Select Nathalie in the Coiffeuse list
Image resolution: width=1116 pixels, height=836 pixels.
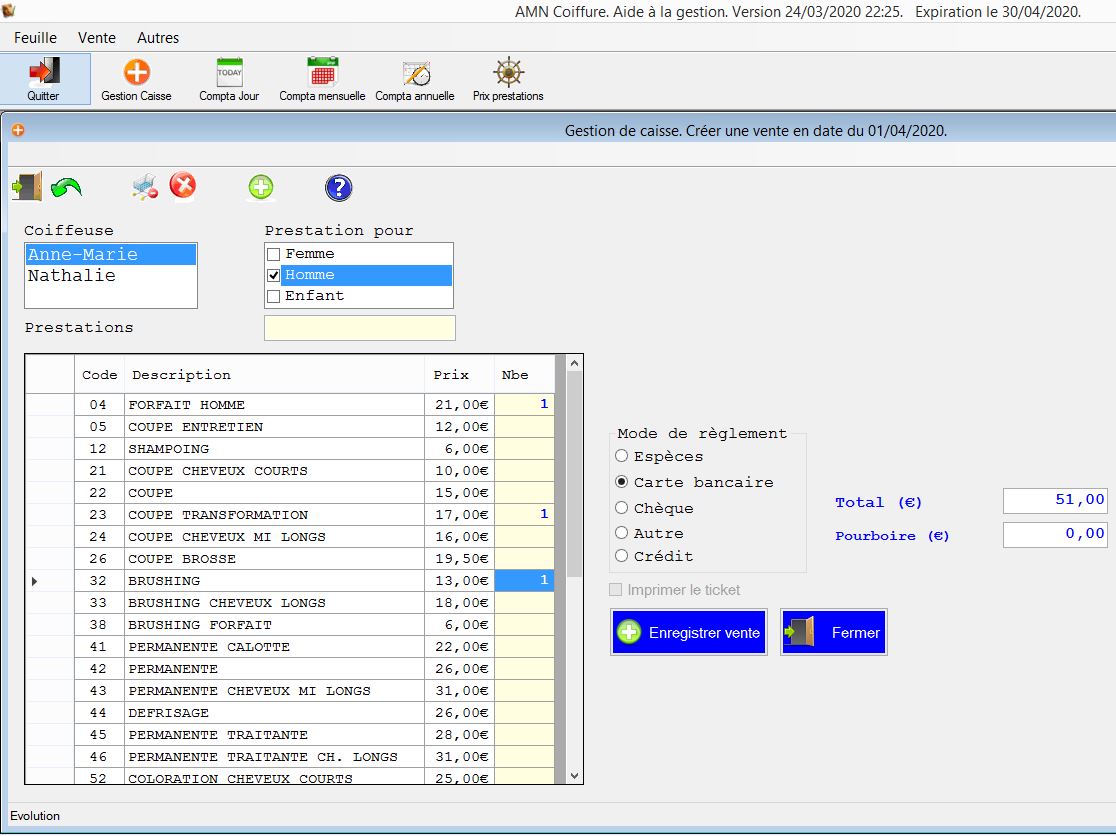(x=110, y=274)
